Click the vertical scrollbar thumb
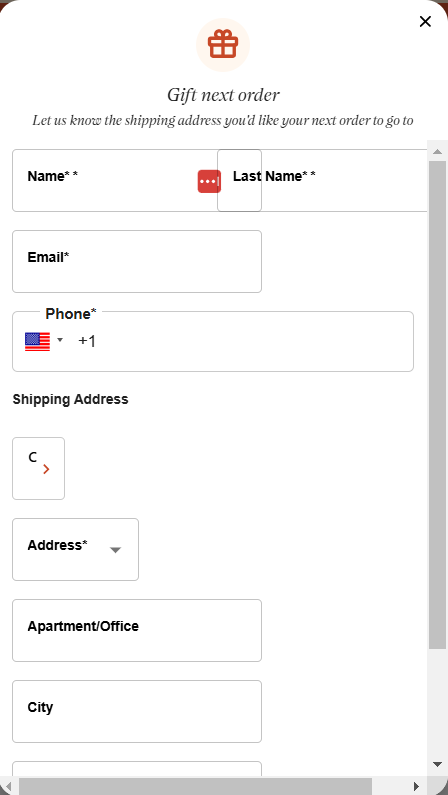 (x=437, y=405)
